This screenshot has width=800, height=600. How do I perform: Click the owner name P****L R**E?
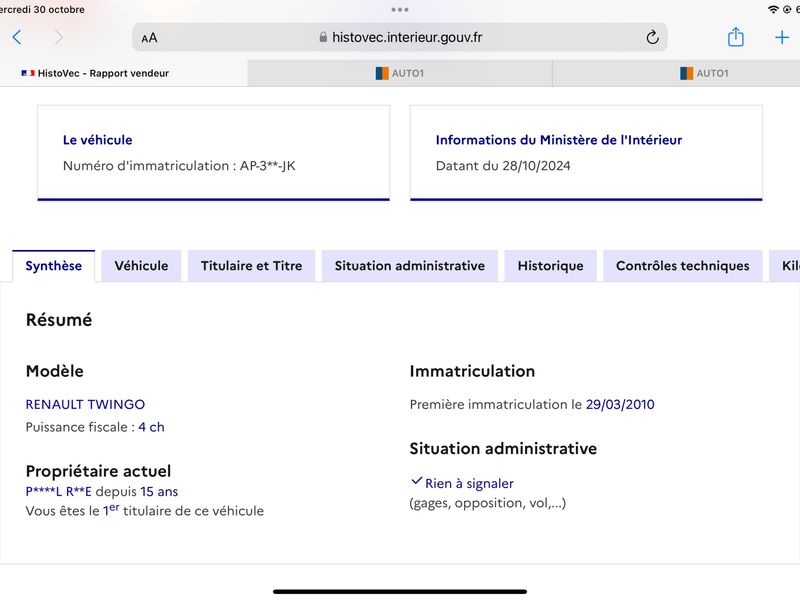coord(59,492)
